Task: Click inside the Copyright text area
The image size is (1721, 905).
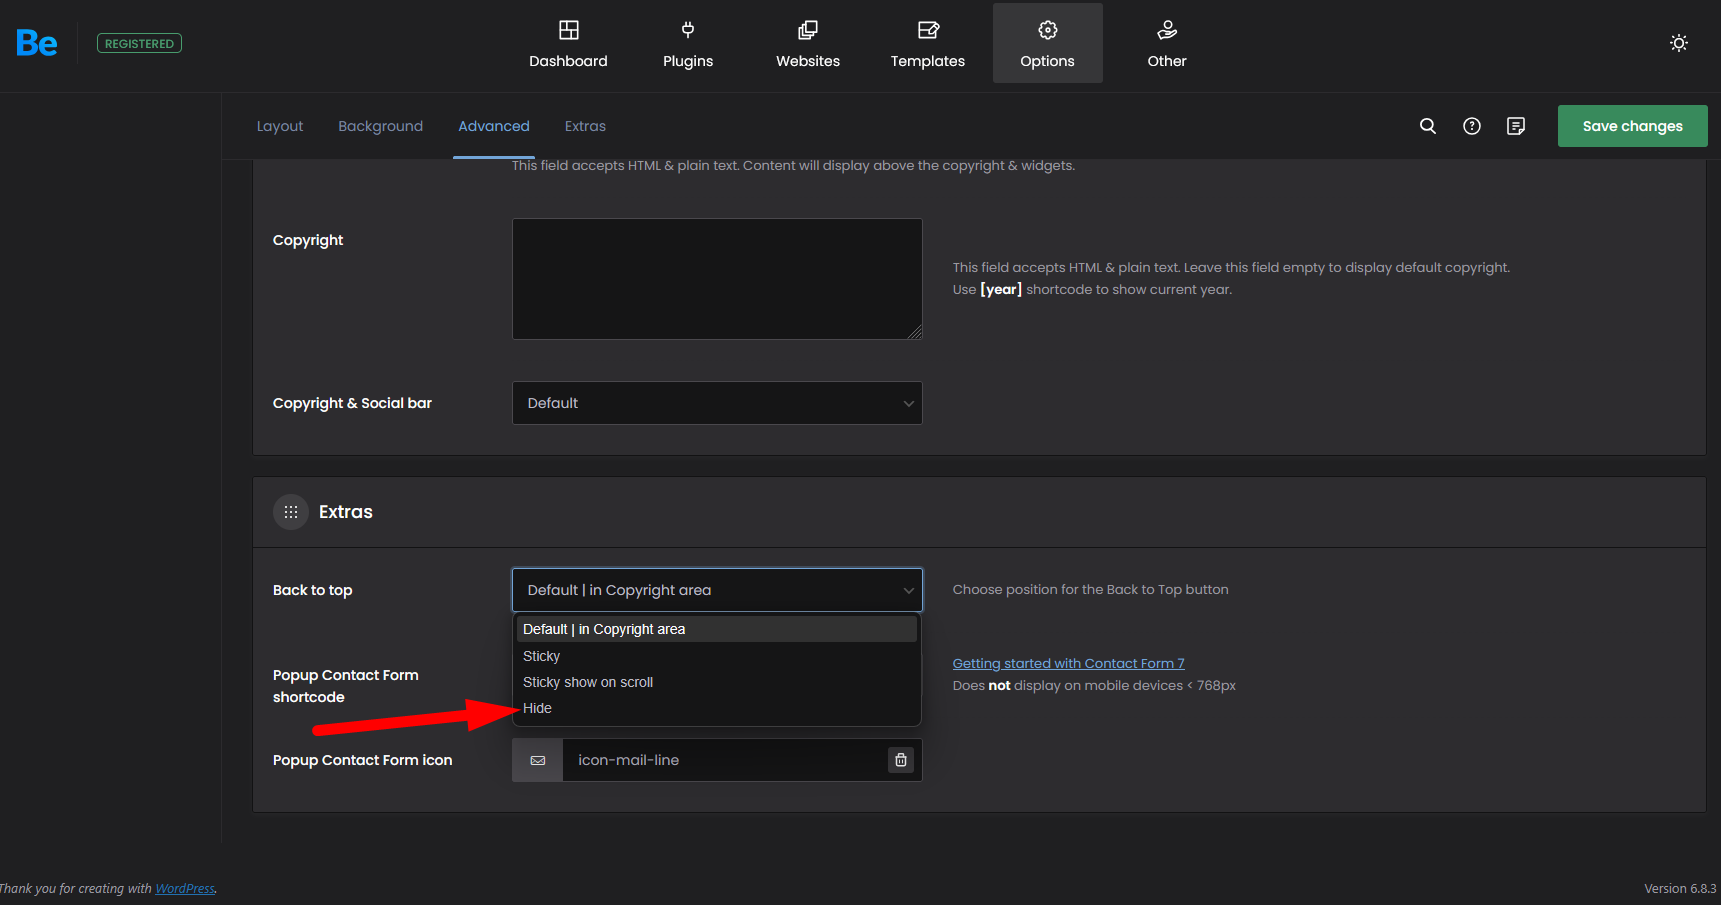Action: coord(717,279)
